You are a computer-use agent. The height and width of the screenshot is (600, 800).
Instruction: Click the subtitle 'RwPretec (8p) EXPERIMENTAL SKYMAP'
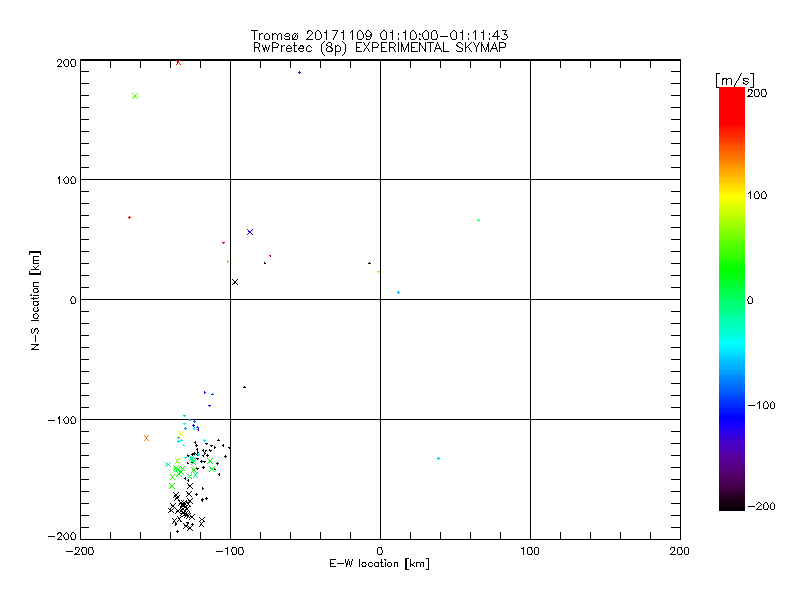[380, 48]
